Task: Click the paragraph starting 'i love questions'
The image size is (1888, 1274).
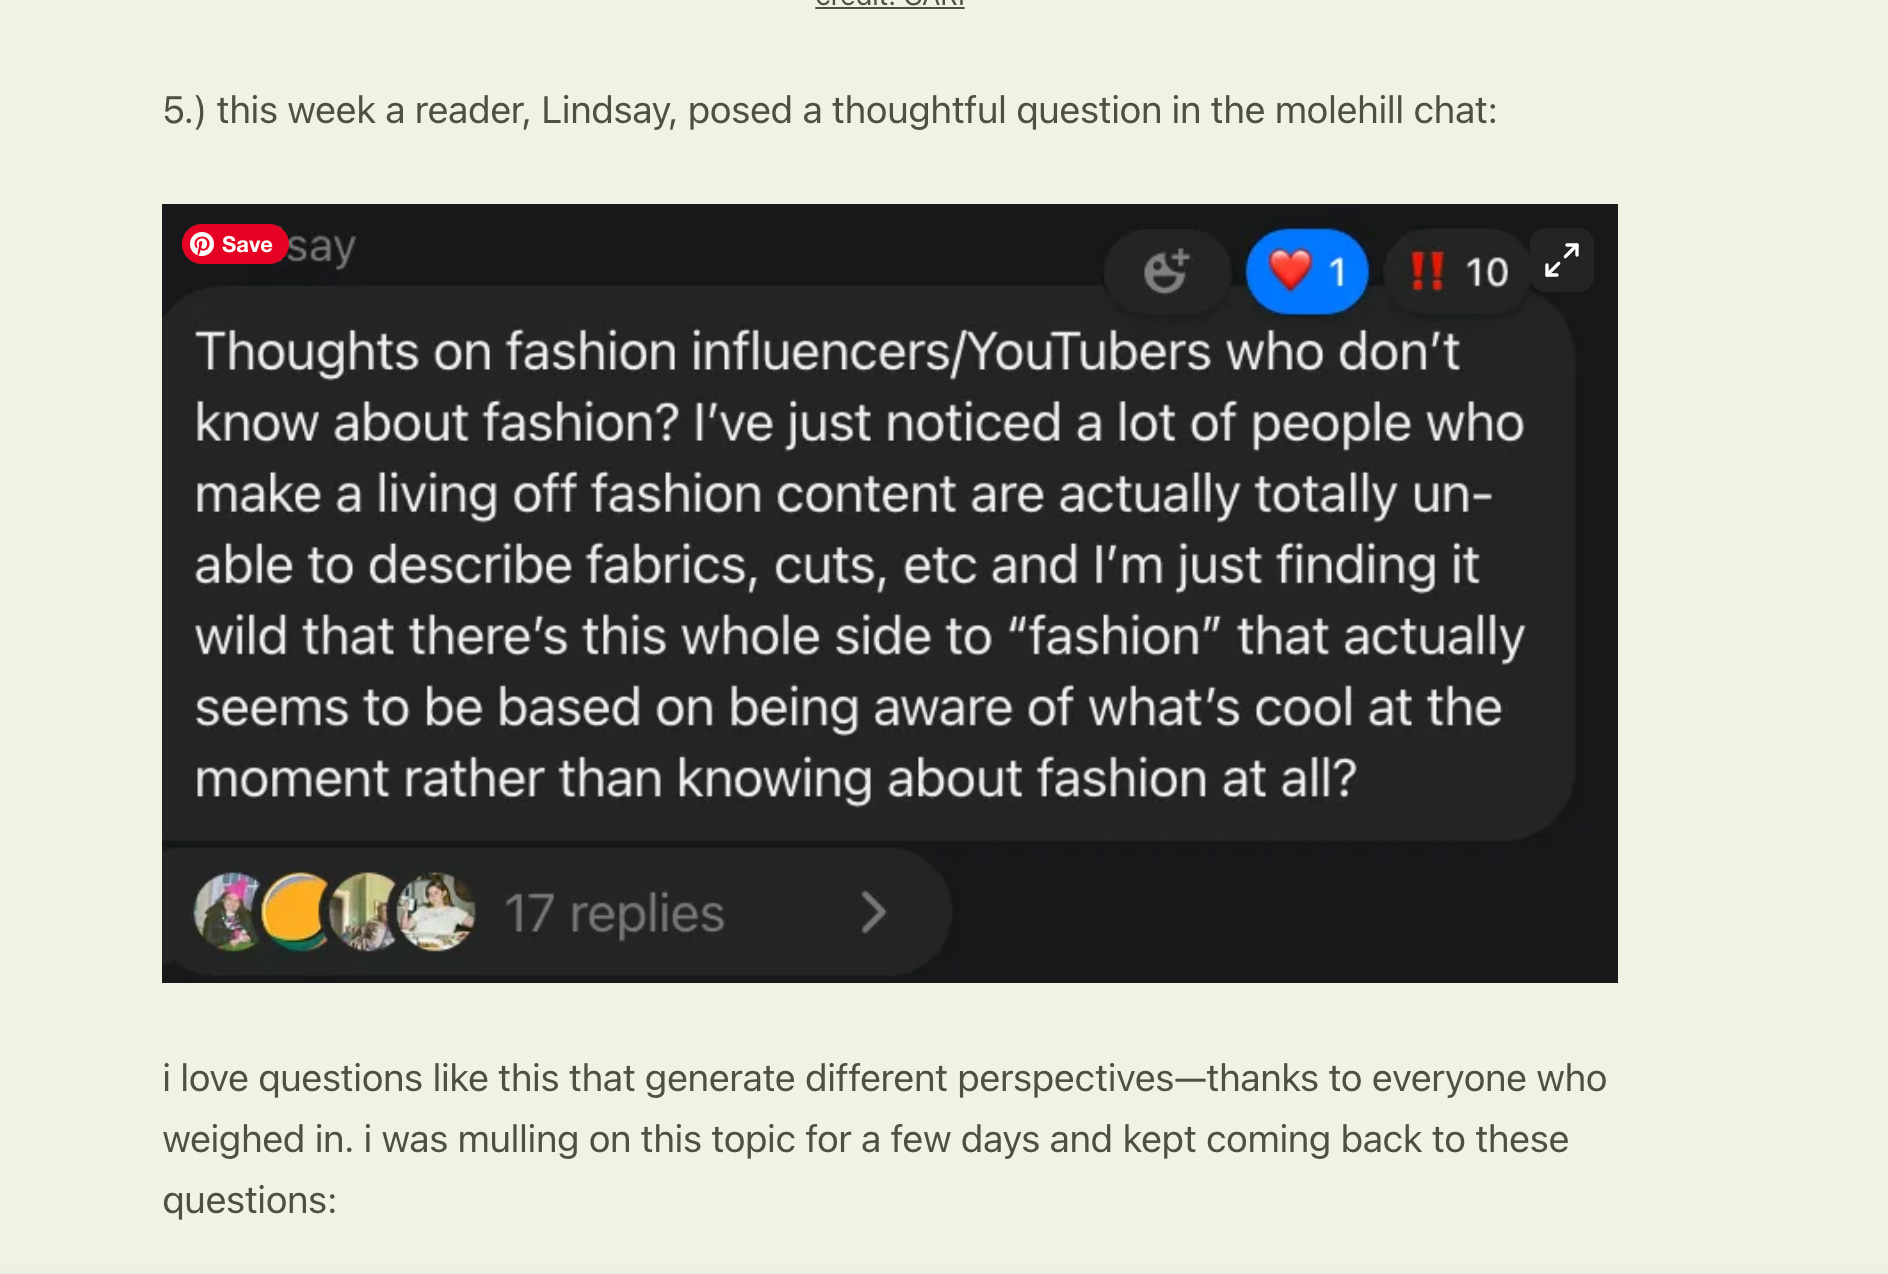Action: 885,1139
